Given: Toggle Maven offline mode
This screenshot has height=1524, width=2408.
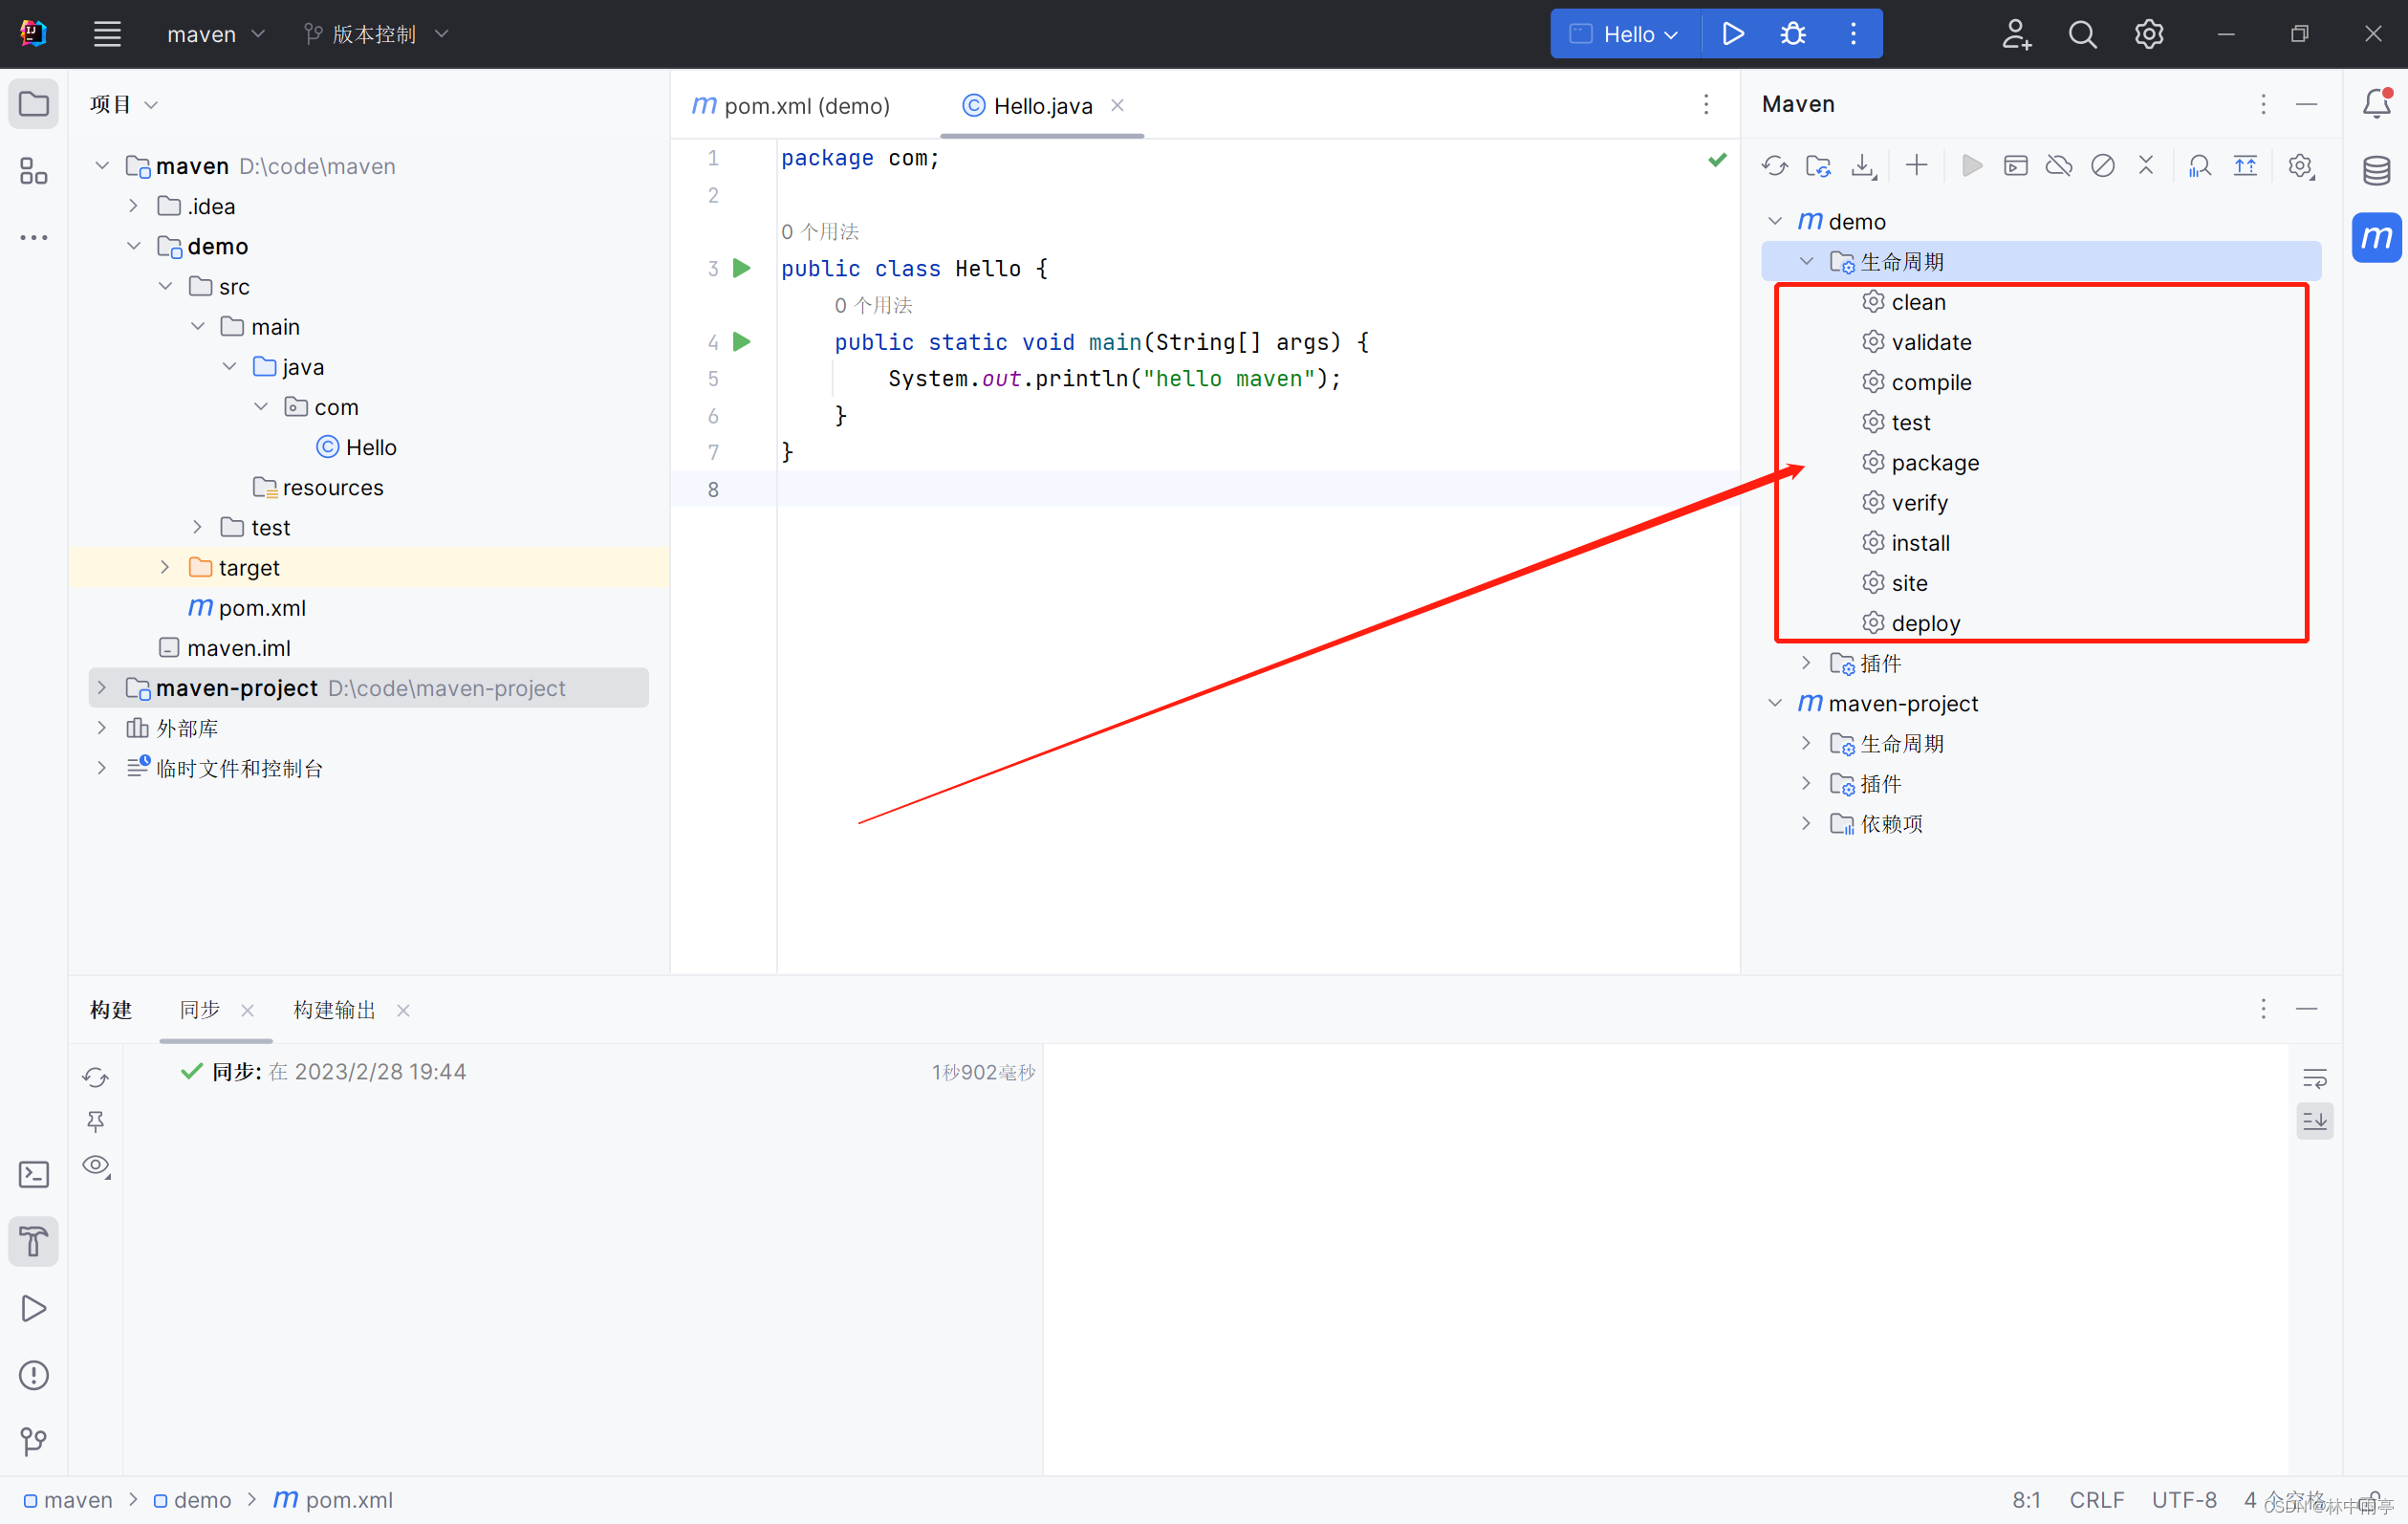Looking at the screenshot, I should (2058, 166).
